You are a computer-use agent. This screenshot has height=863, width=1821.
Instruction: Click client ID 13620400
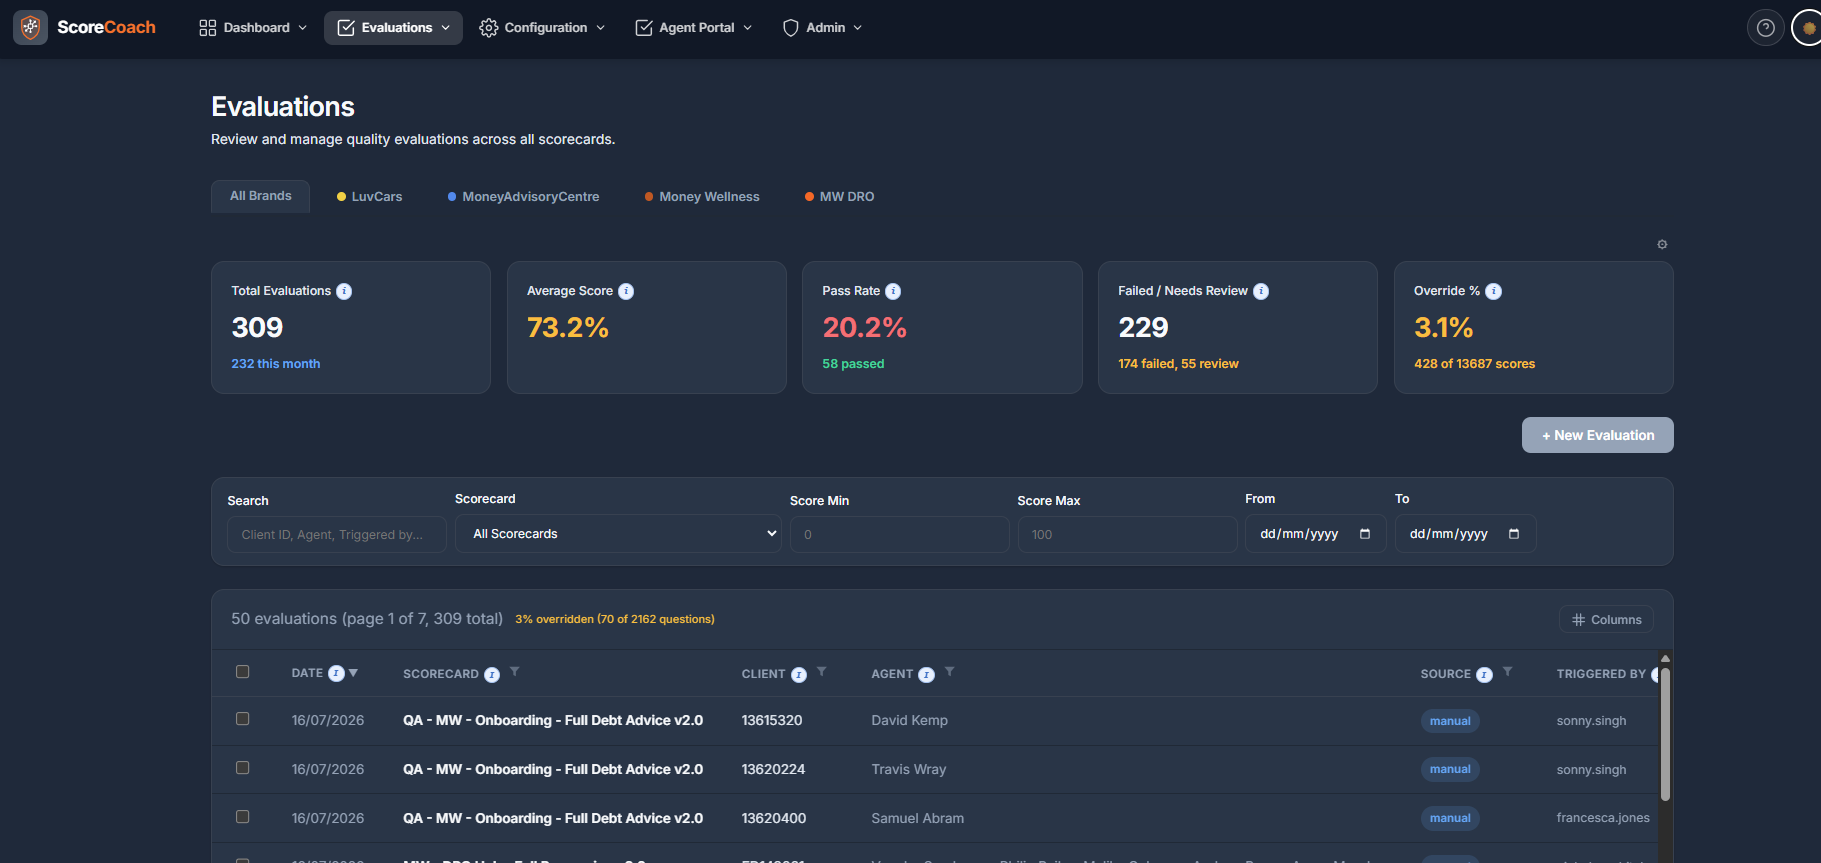pyautogui.click(x=774, y=818)
